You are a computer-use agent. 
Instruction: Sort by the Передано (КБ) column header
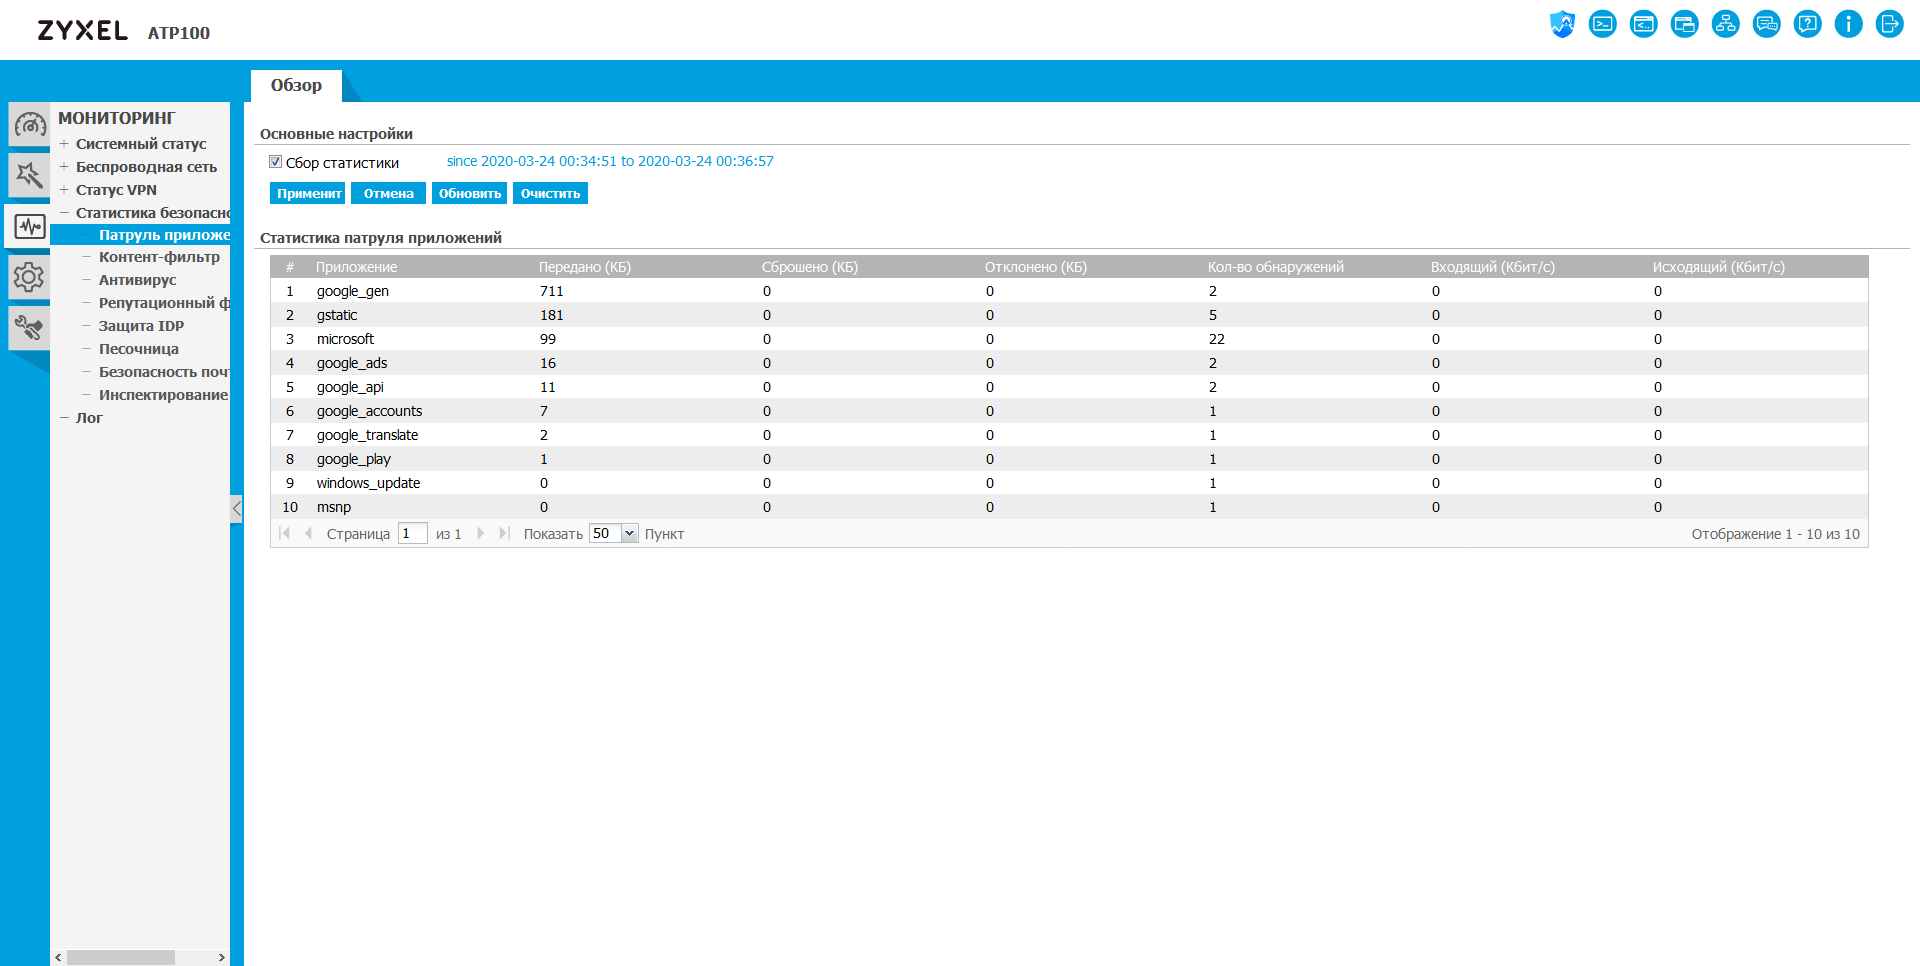(585, 267)
